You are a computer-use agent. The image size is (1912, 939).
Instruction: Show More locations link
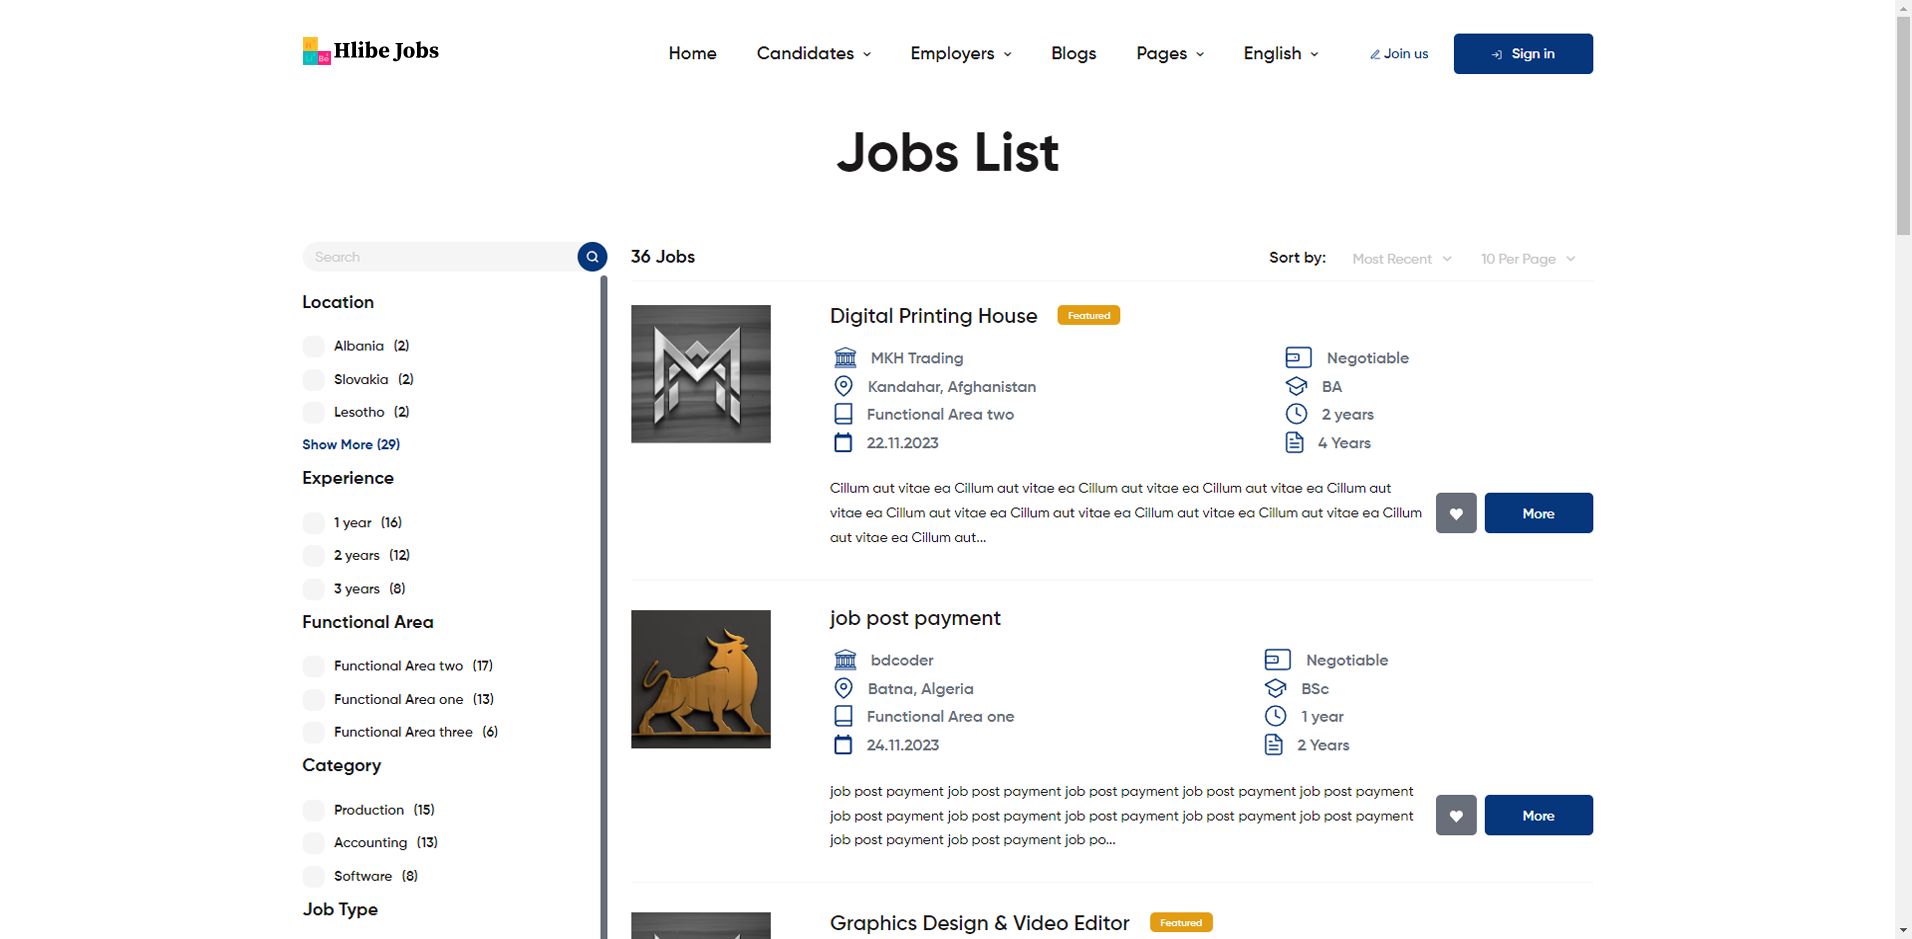point(351,444)
